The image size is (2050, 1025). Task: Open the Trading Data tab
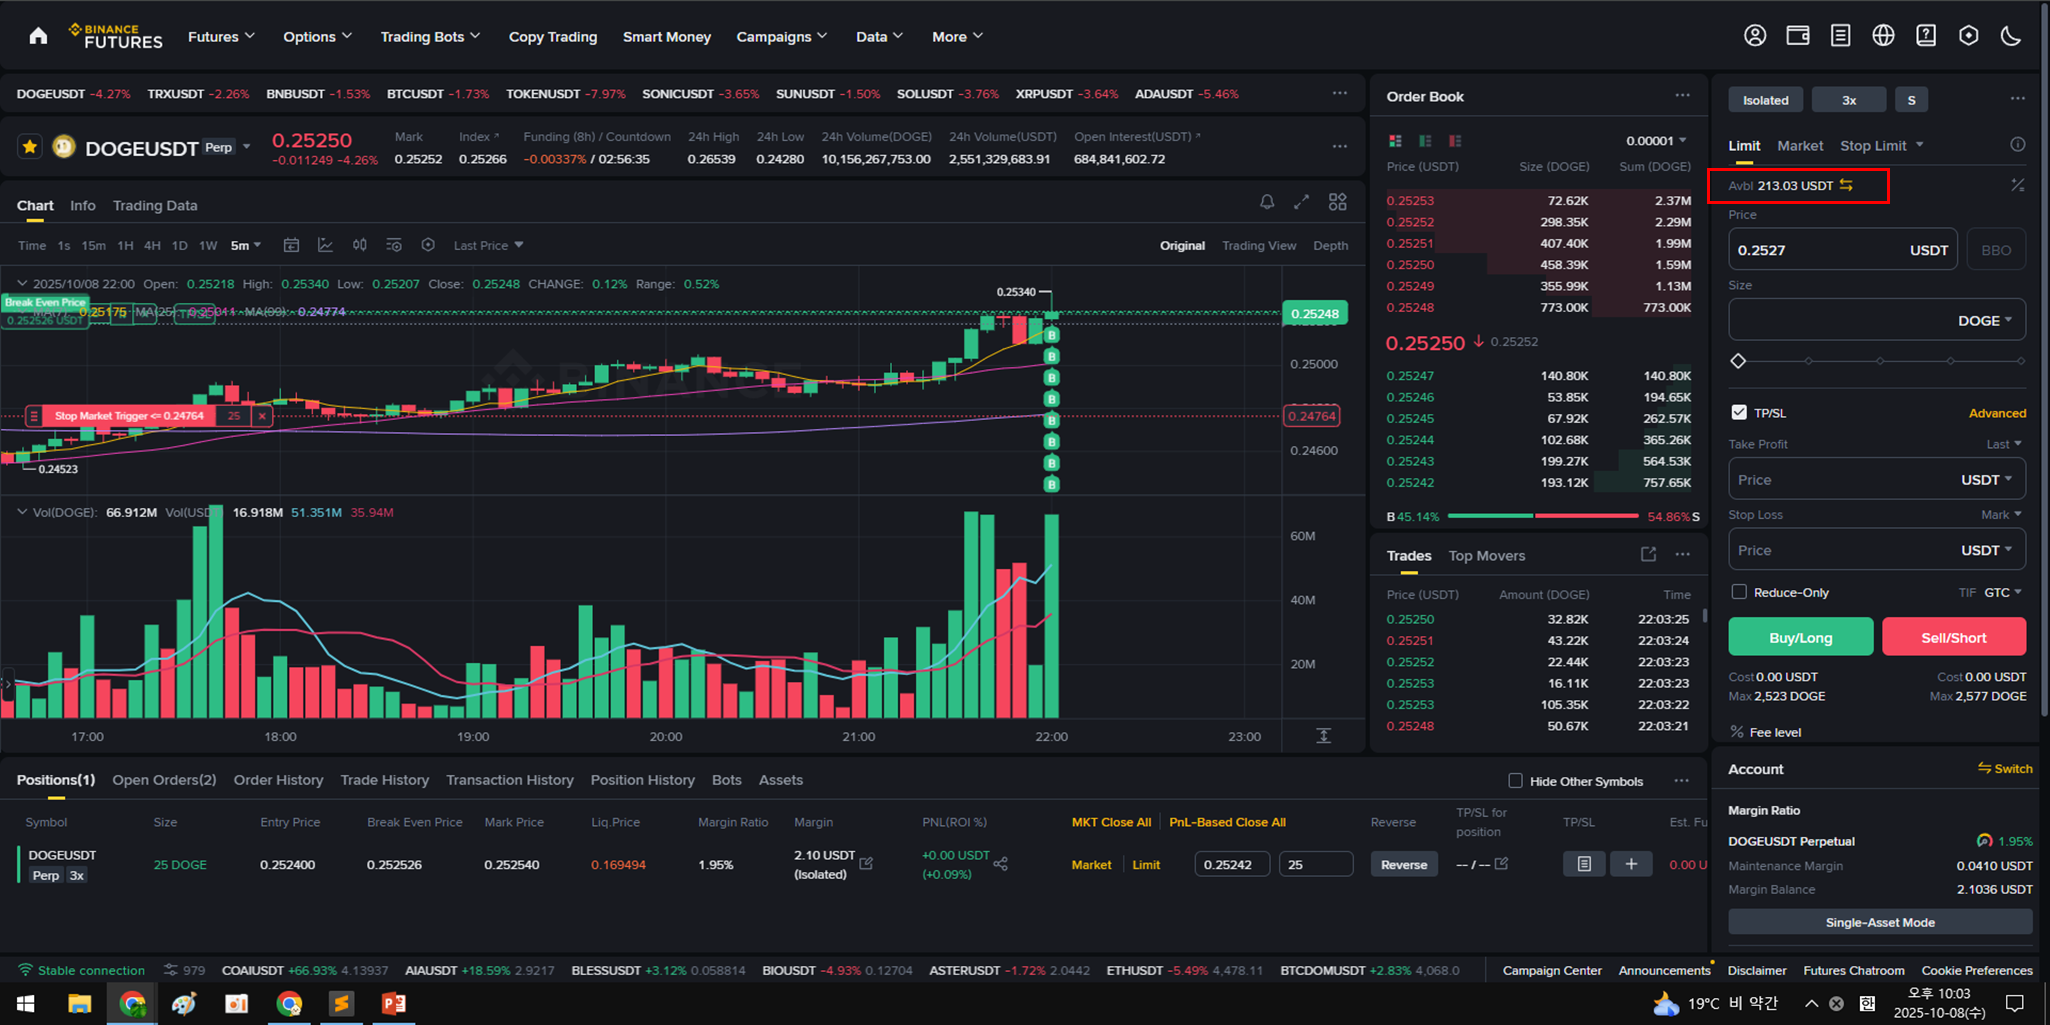click(155, 205)
